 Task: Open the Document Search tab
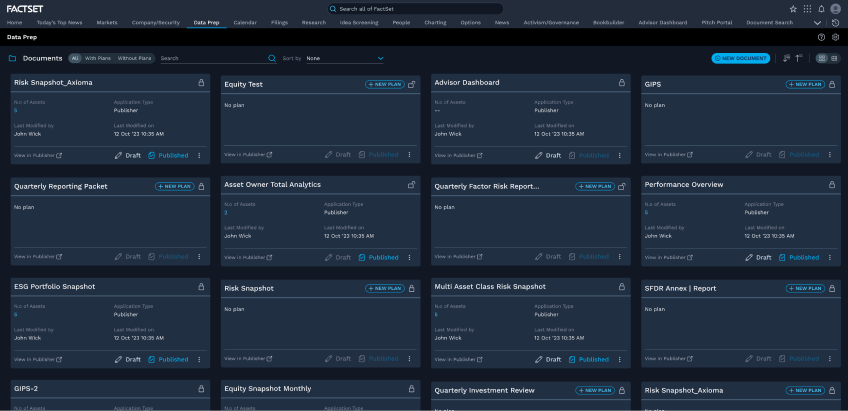coord(770,23)
